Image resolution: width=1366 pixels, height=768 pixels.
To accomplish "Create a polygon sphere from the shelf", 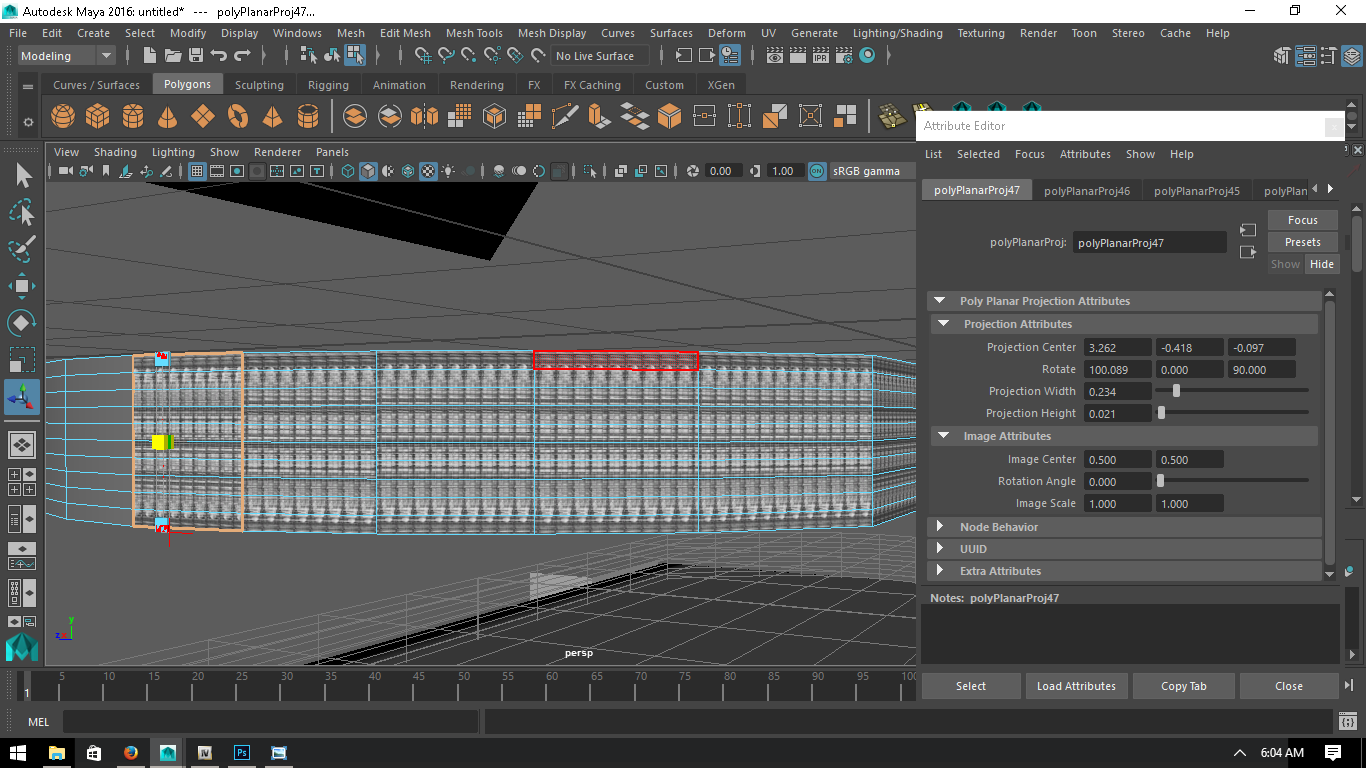I will (63, 117).
